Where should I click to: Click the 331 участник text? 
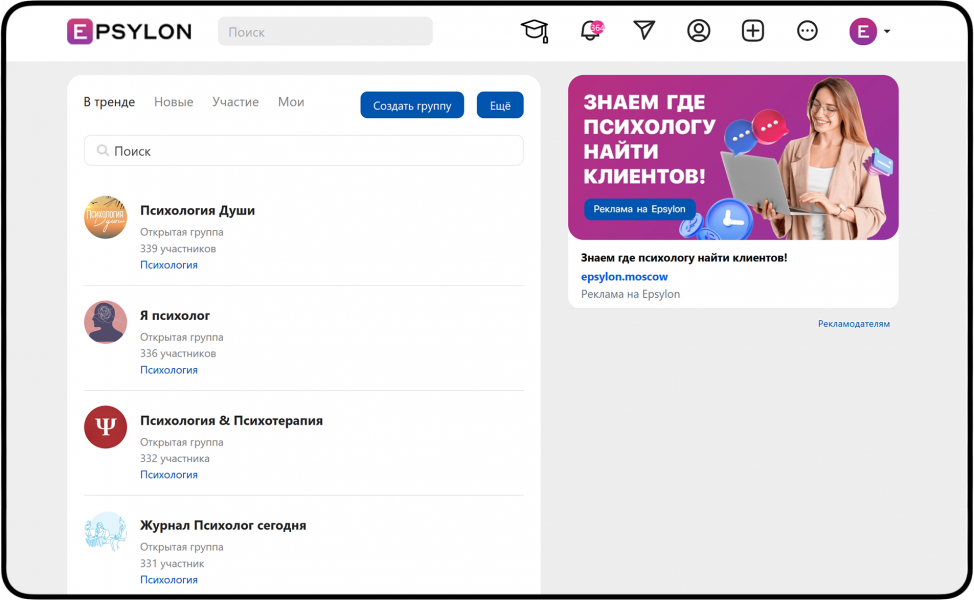[172, 563]
